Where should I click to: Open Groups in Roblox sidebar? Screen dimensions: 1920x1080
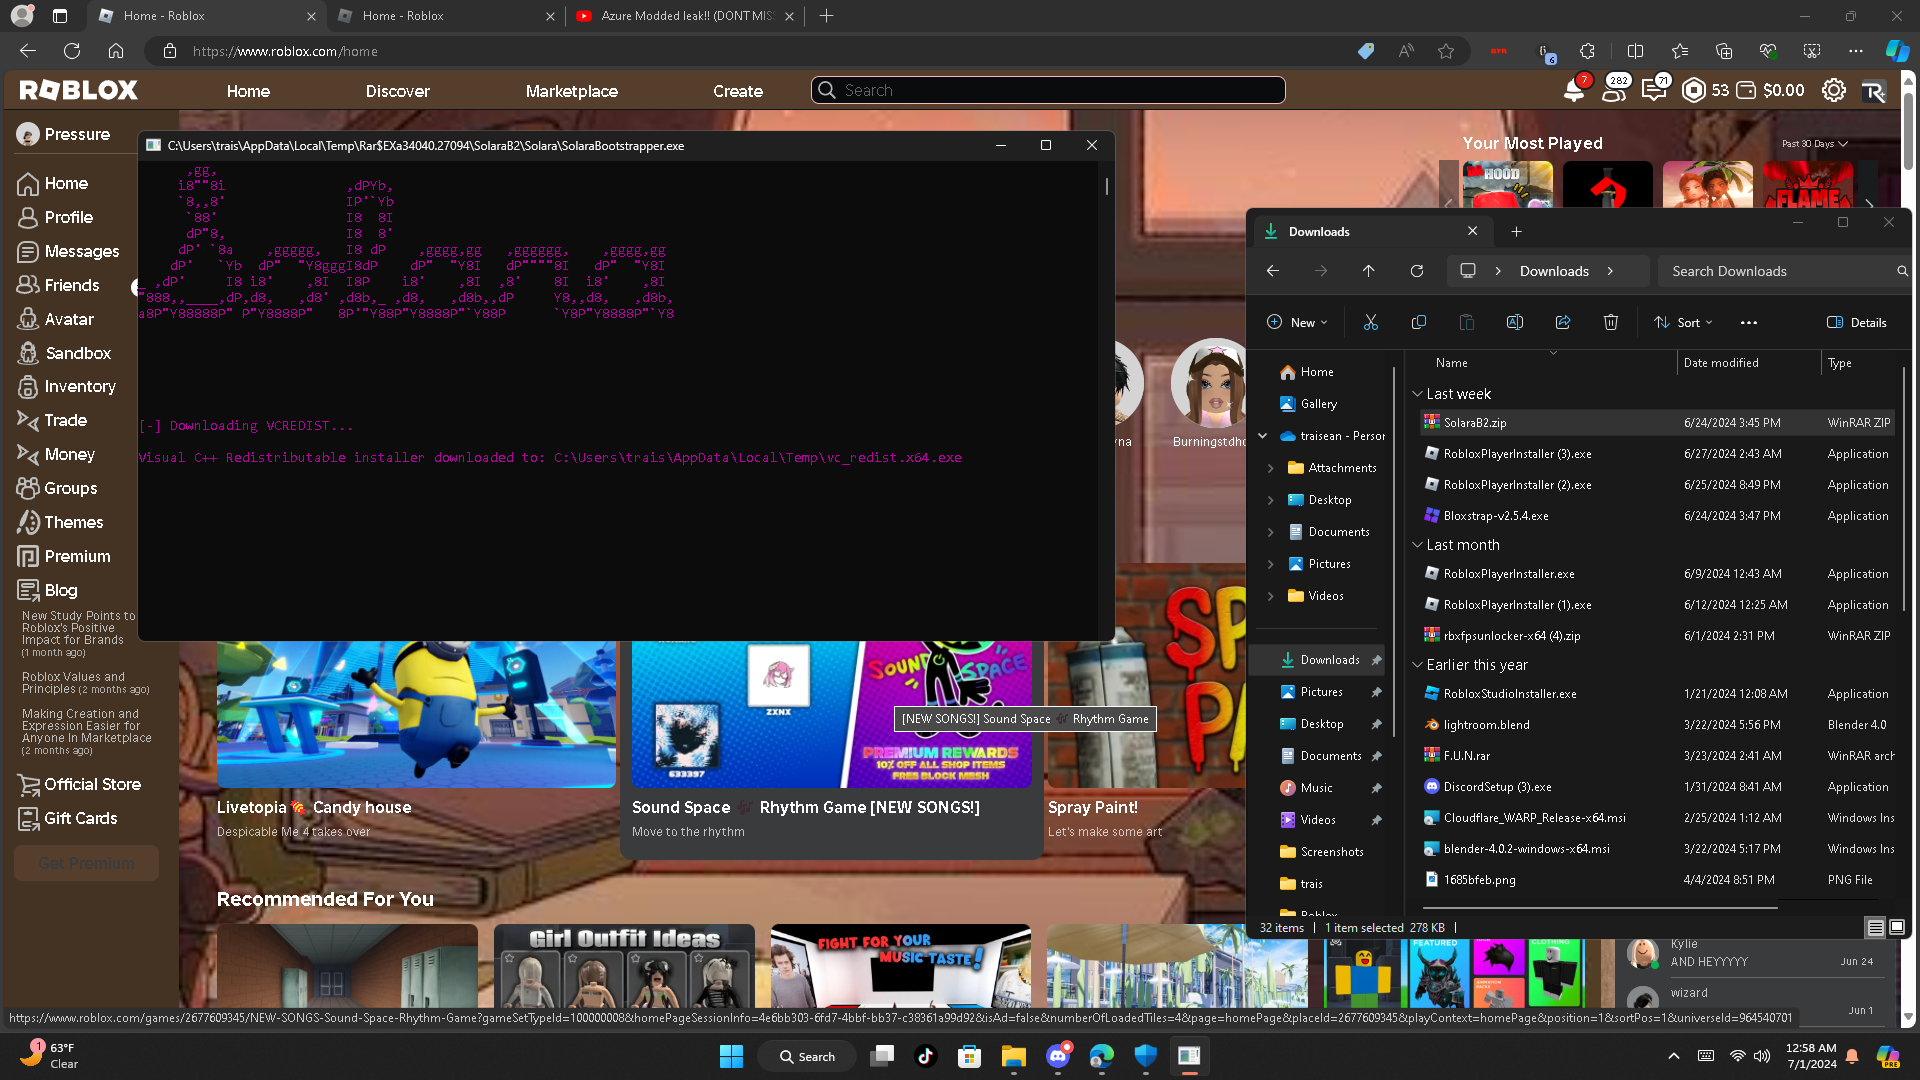[70, 488]
